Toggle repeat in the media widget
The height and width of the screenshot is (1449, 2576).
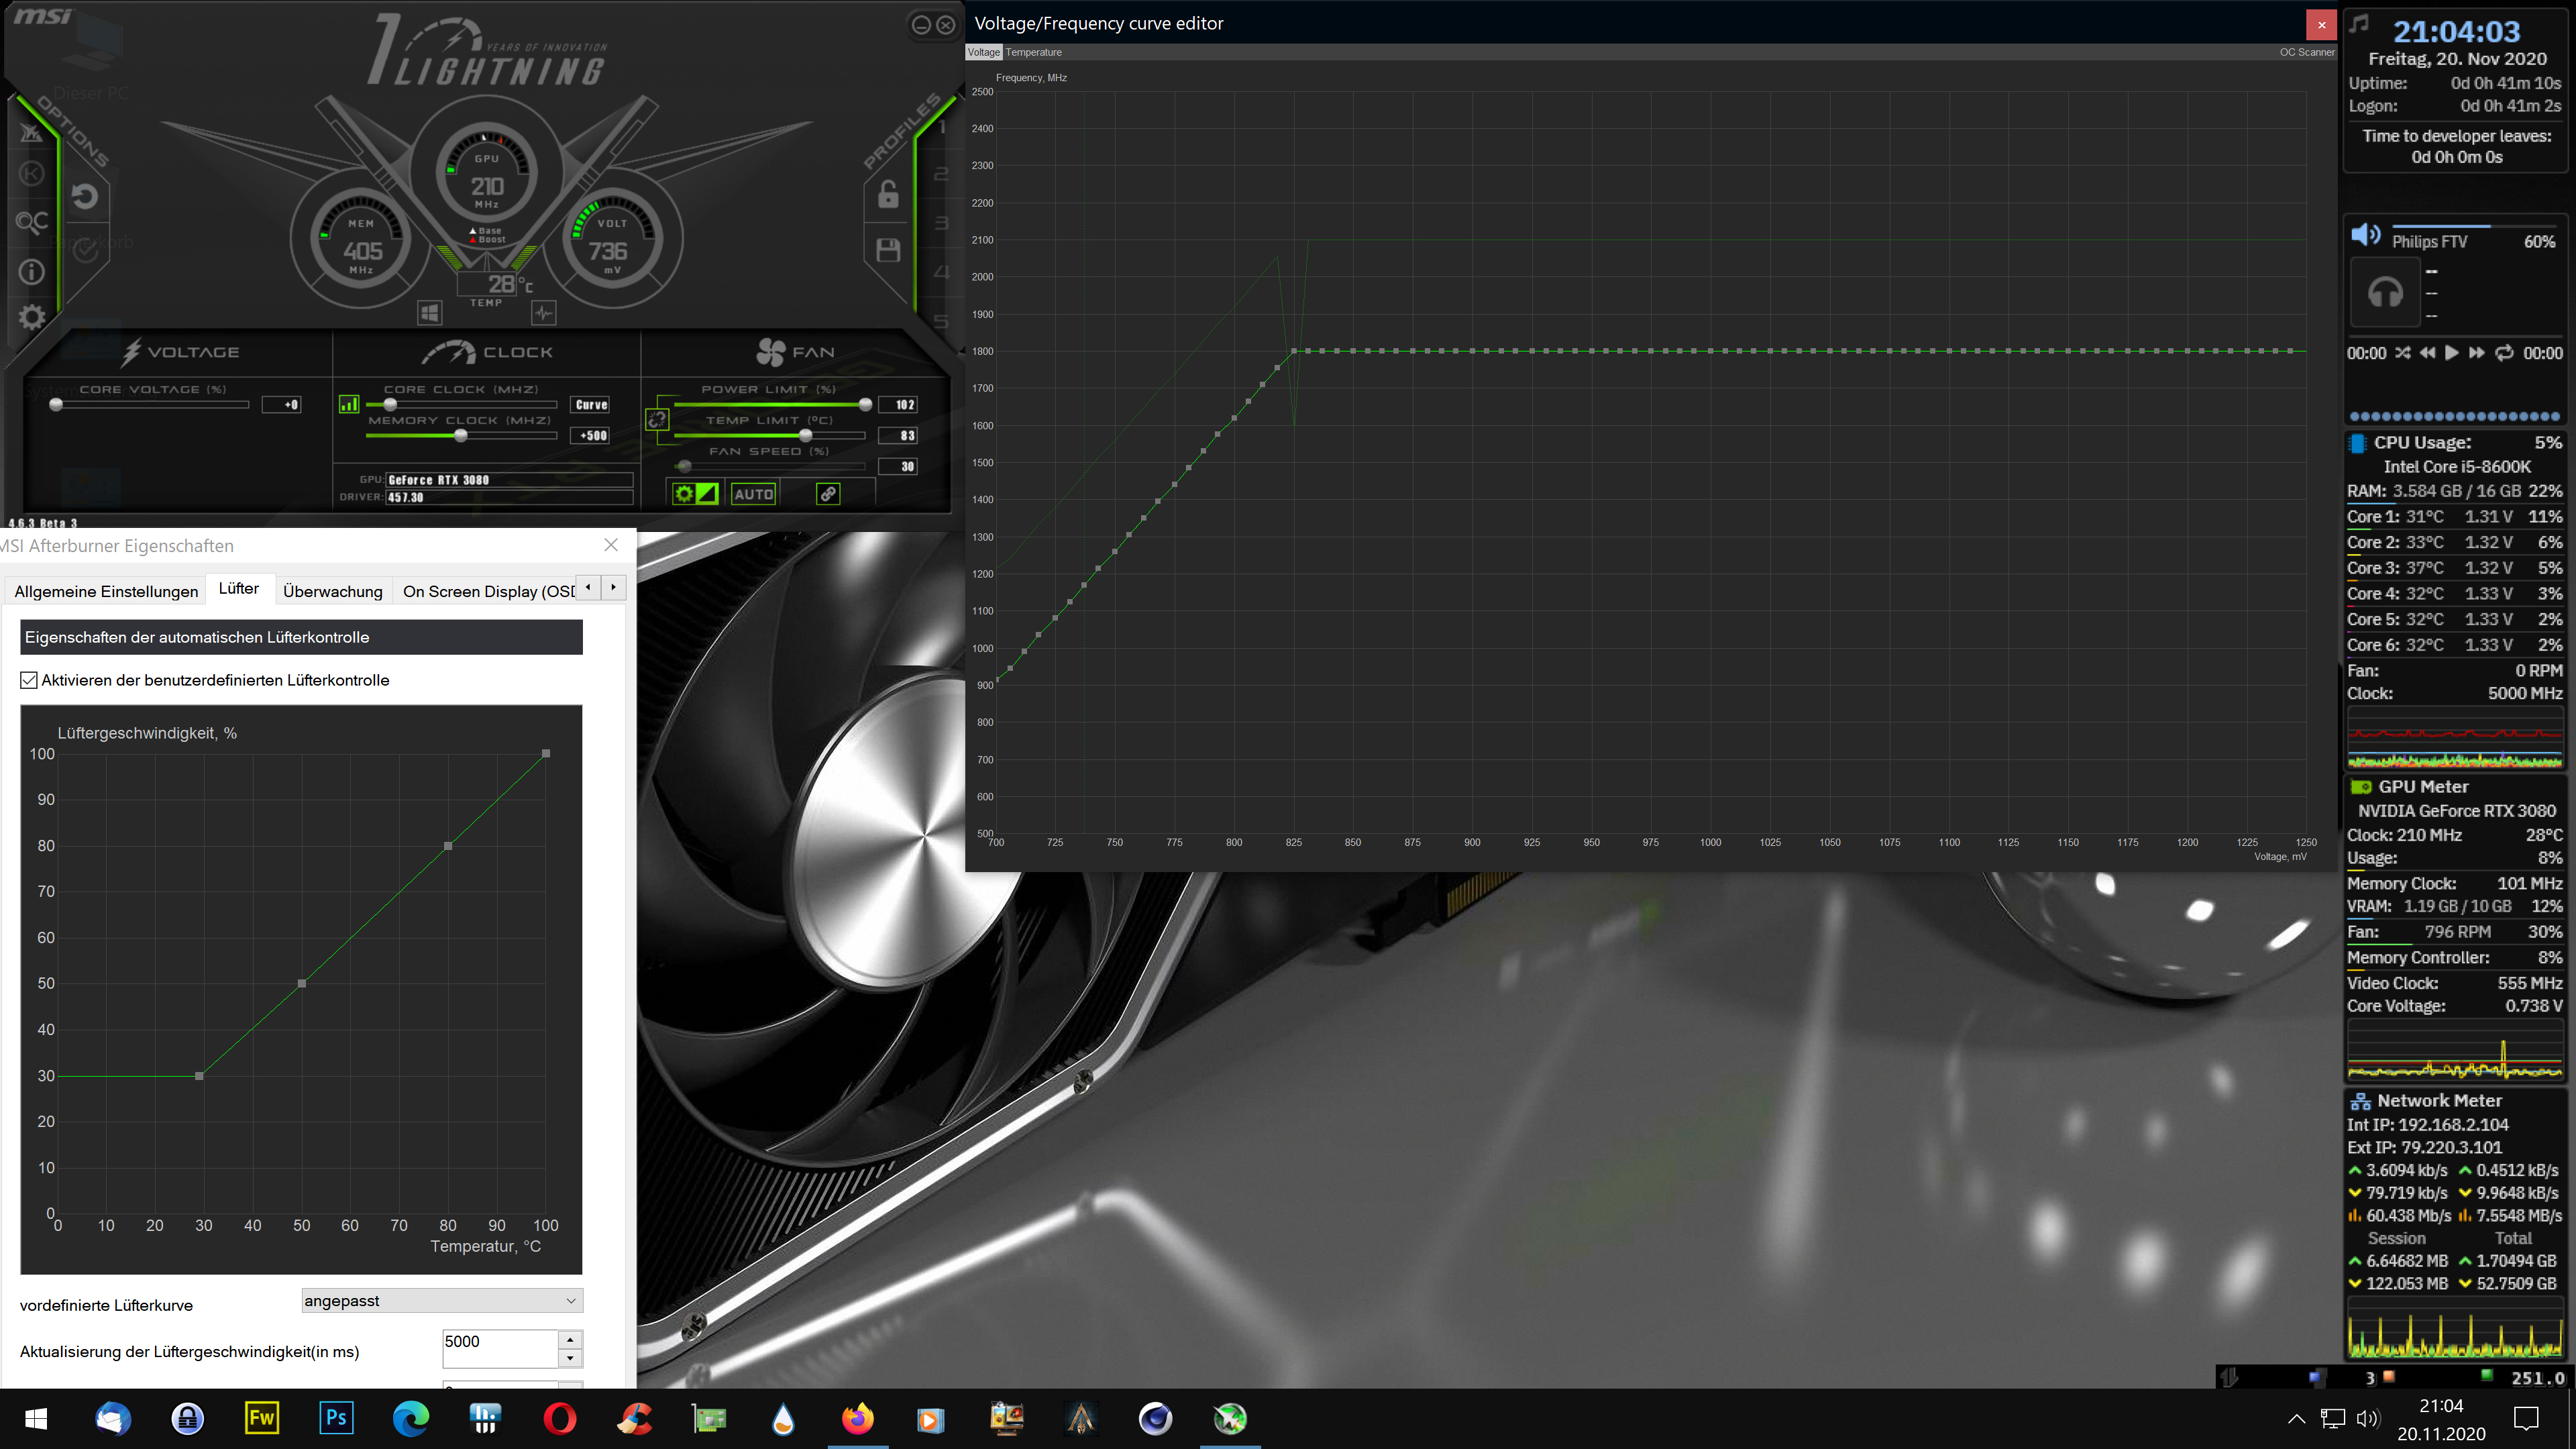point(2504,353)
